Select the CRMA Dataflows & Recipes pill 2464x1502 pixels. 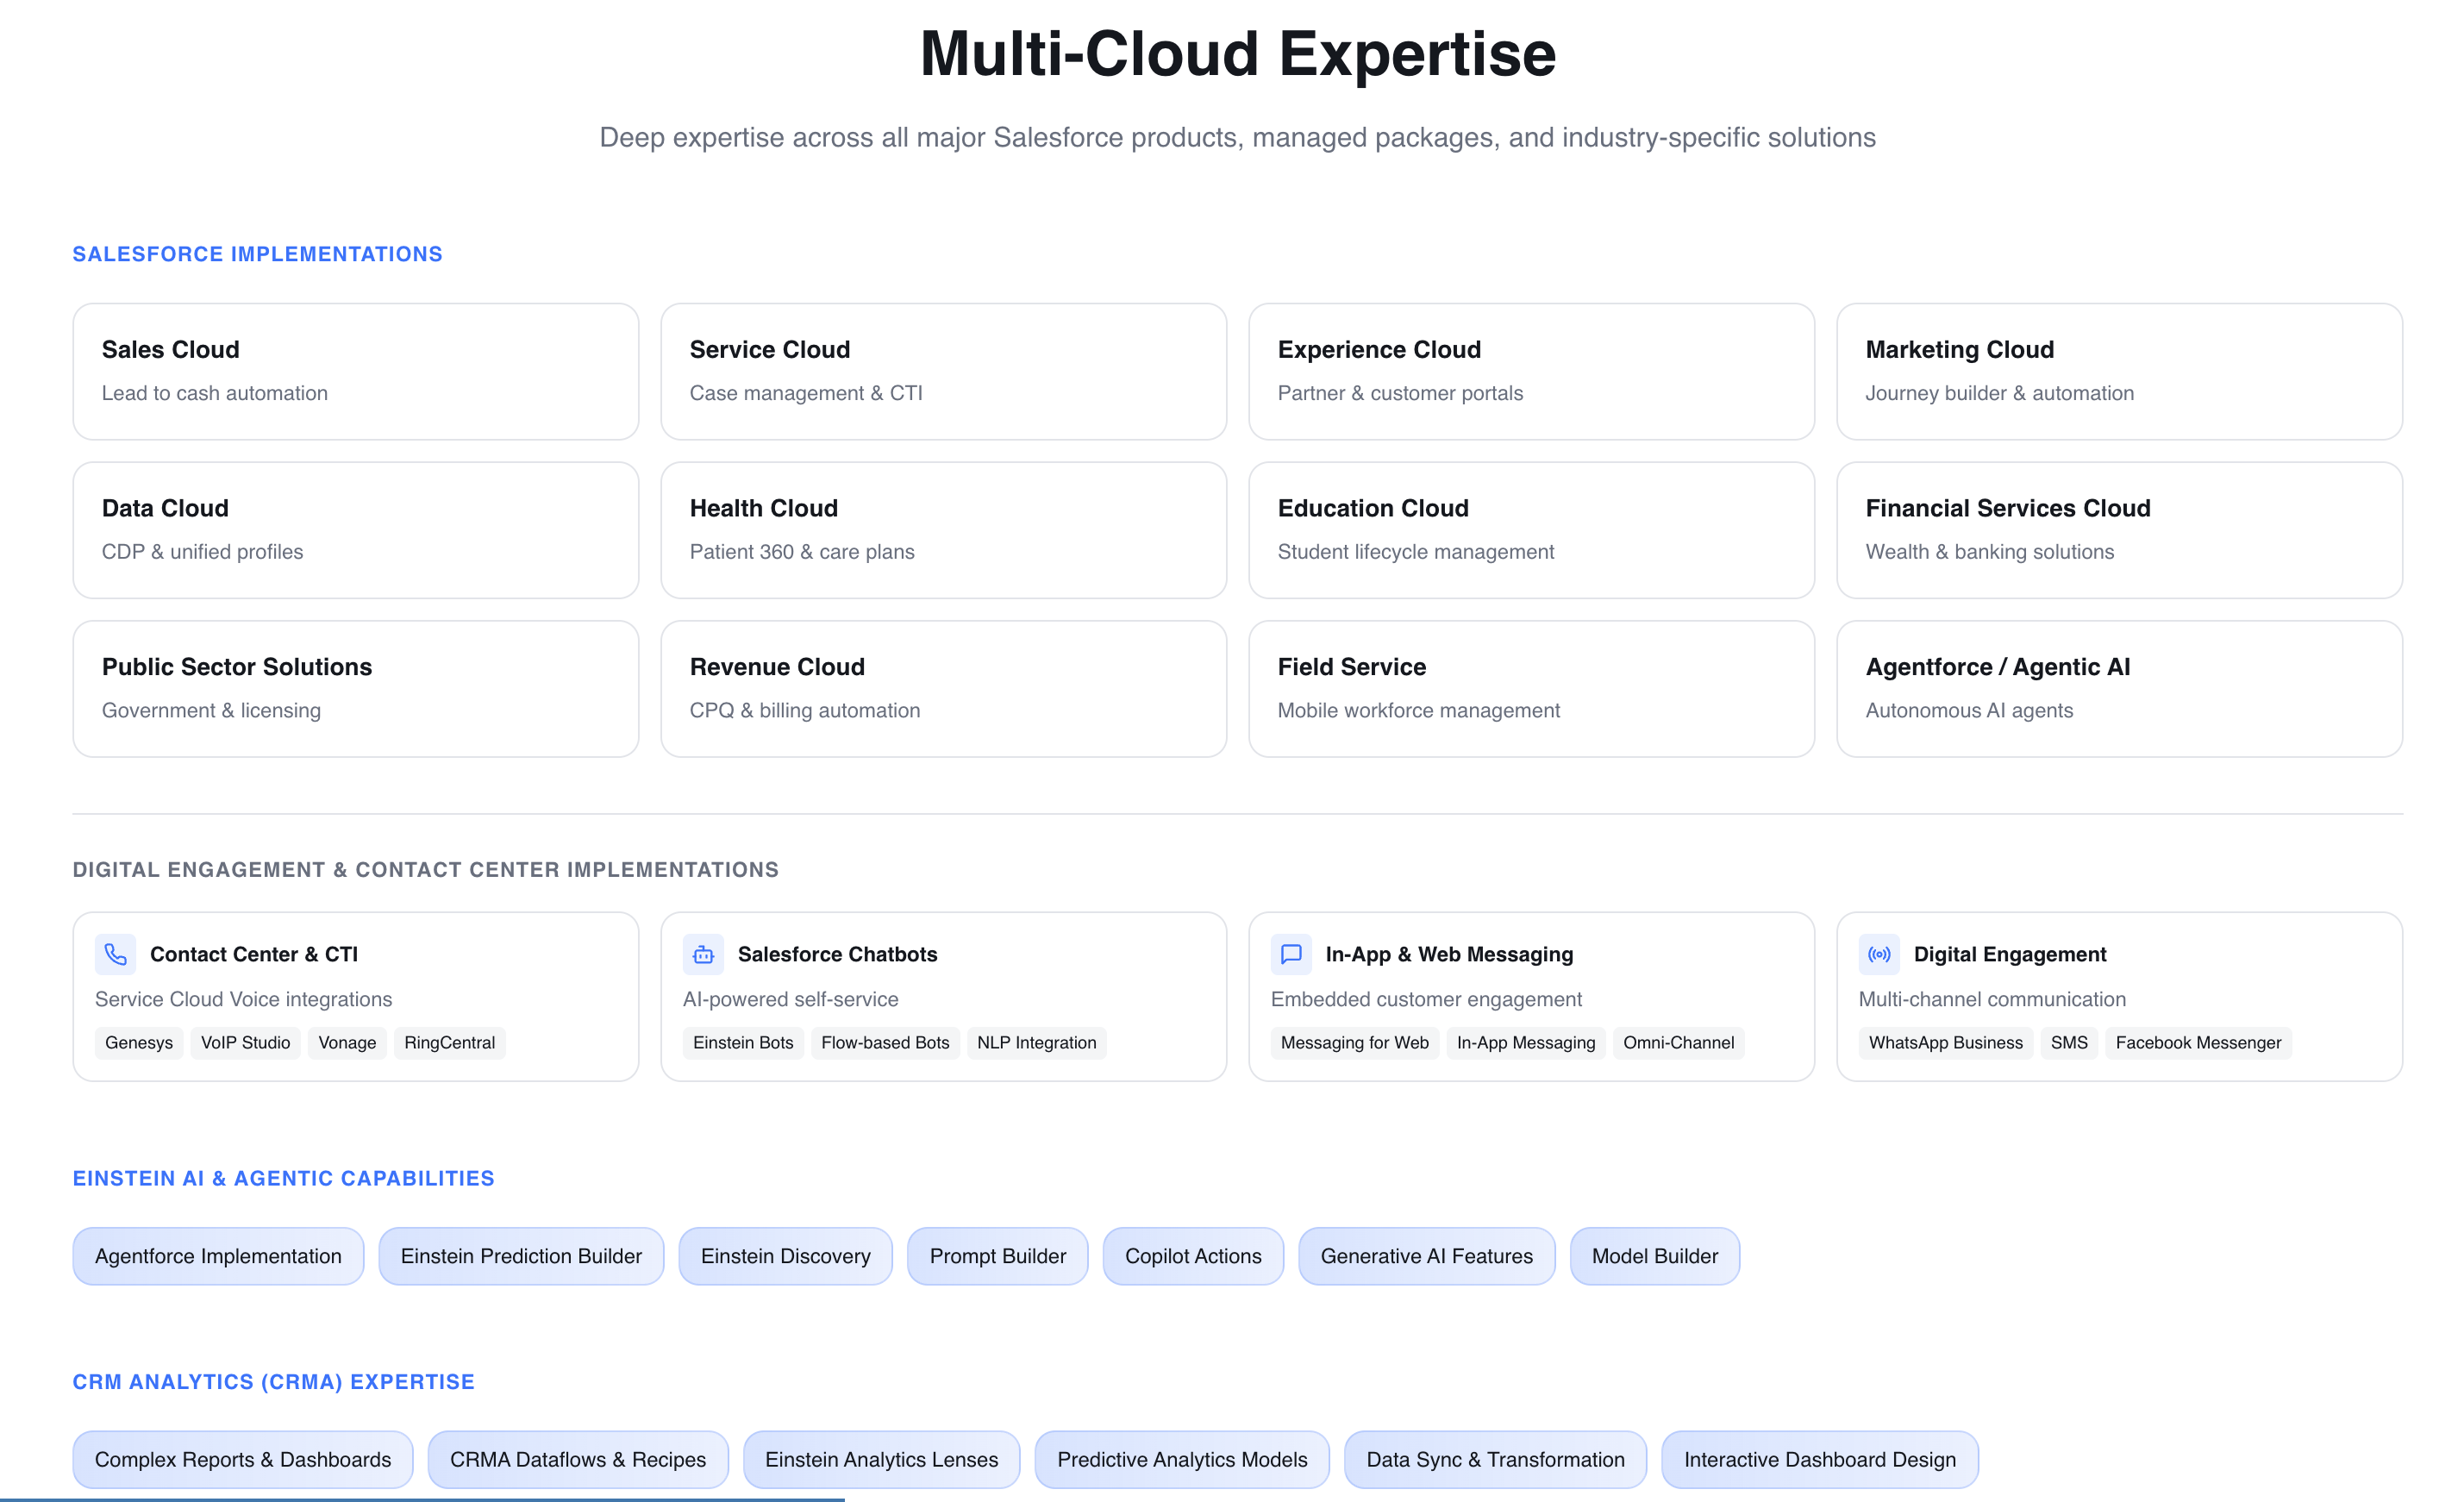(x=578, y=1459)
